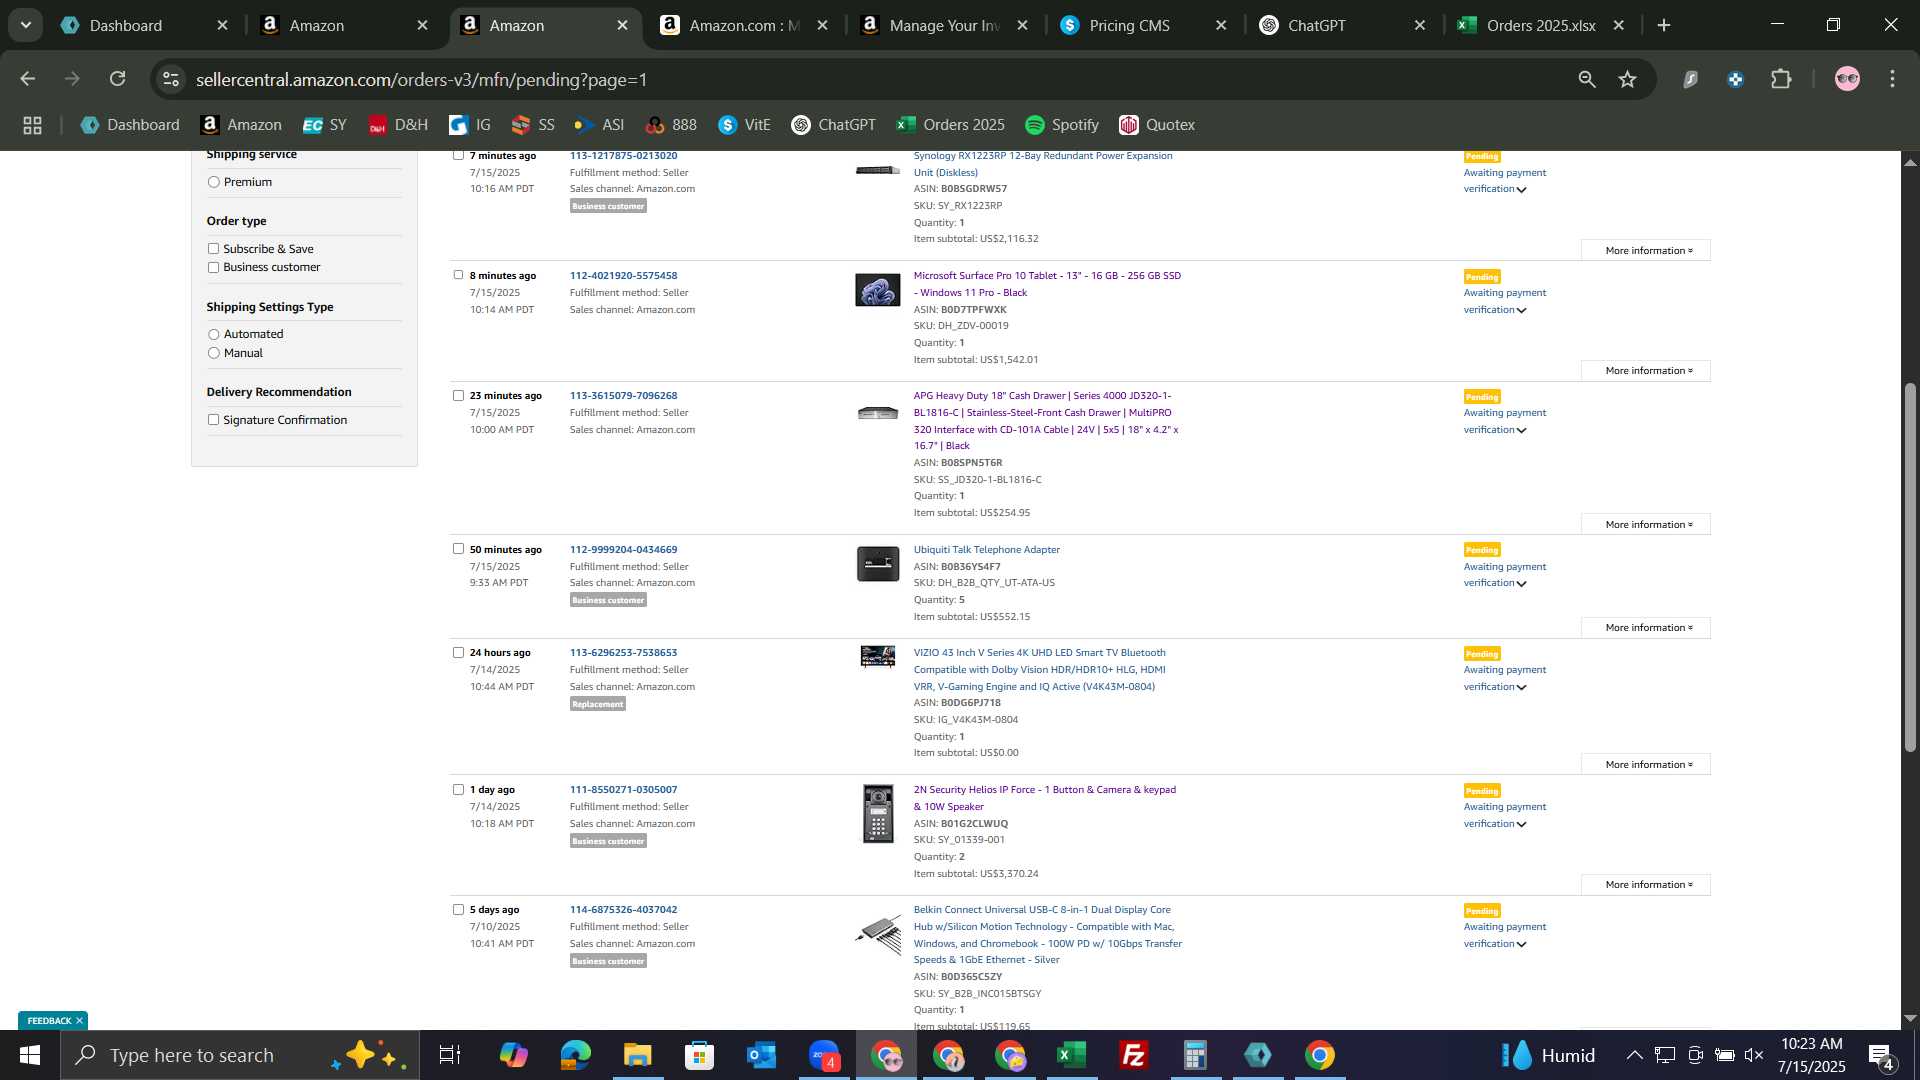Select checkbox for order 112-9999204-0434669
Screen dimensions: 1920x1080
click(x=458, y=549)
